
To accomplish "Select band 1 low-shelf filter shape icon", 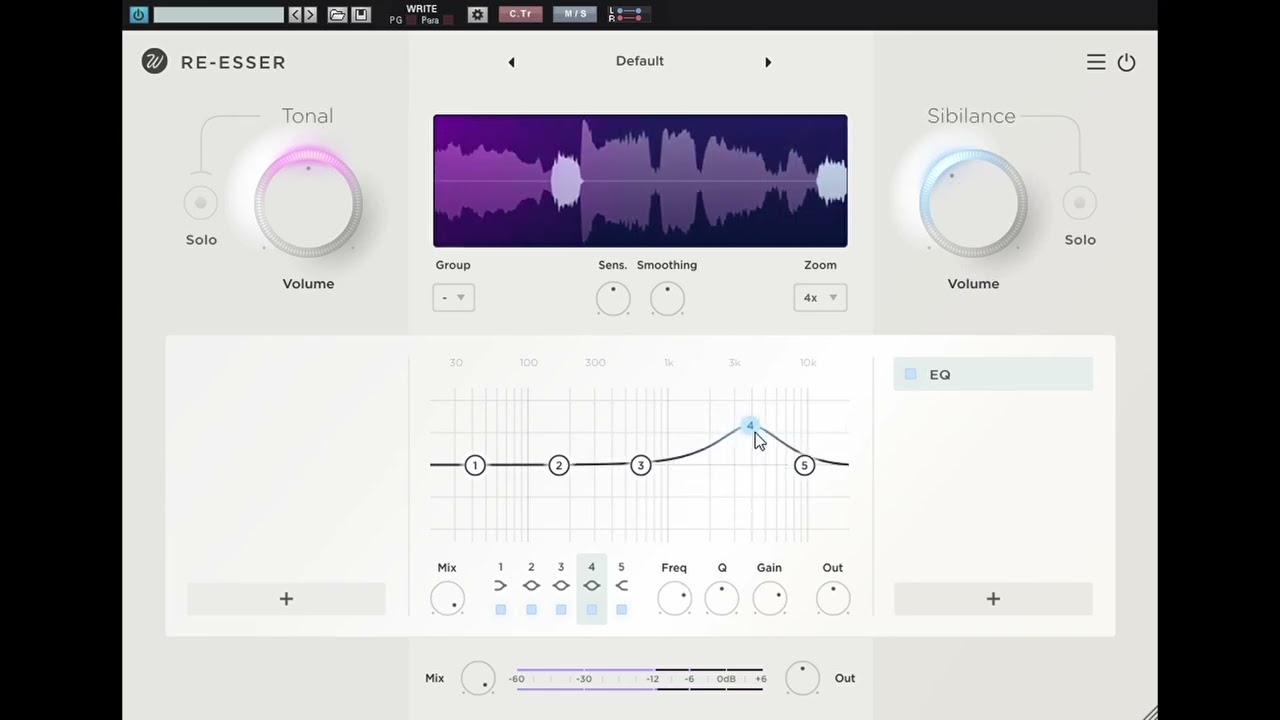I will pos(501,586).
